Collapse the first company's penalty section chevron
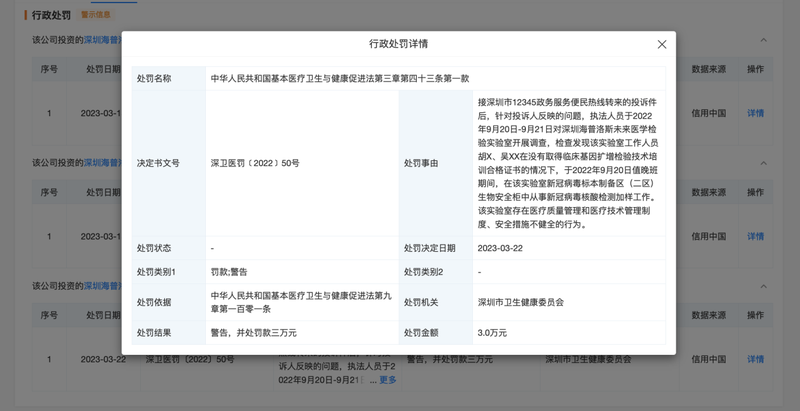Screen dimensions: 800x411 coord(764,40)
